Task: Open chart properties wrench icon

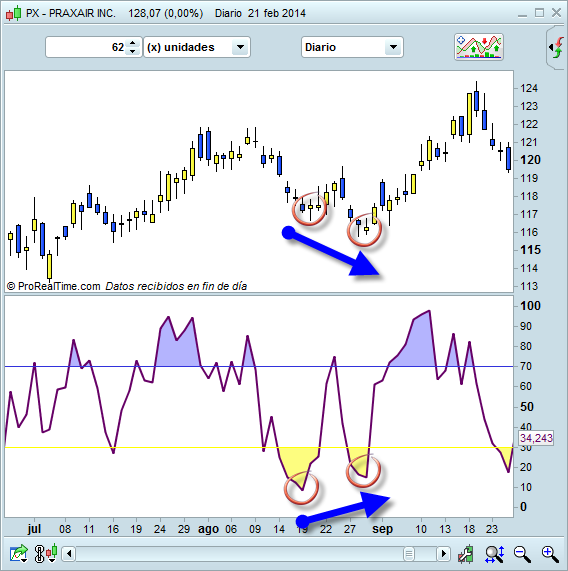Action: pos(466,554)
